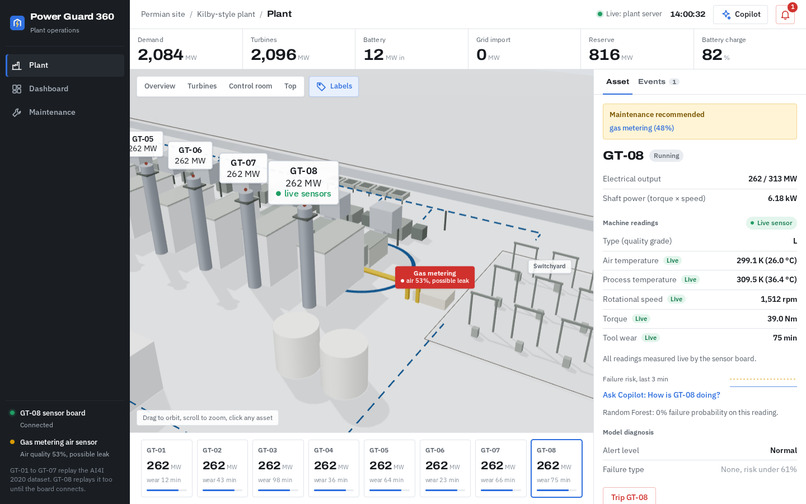Click the Electrical output 262 / 313 MW value

772,179
